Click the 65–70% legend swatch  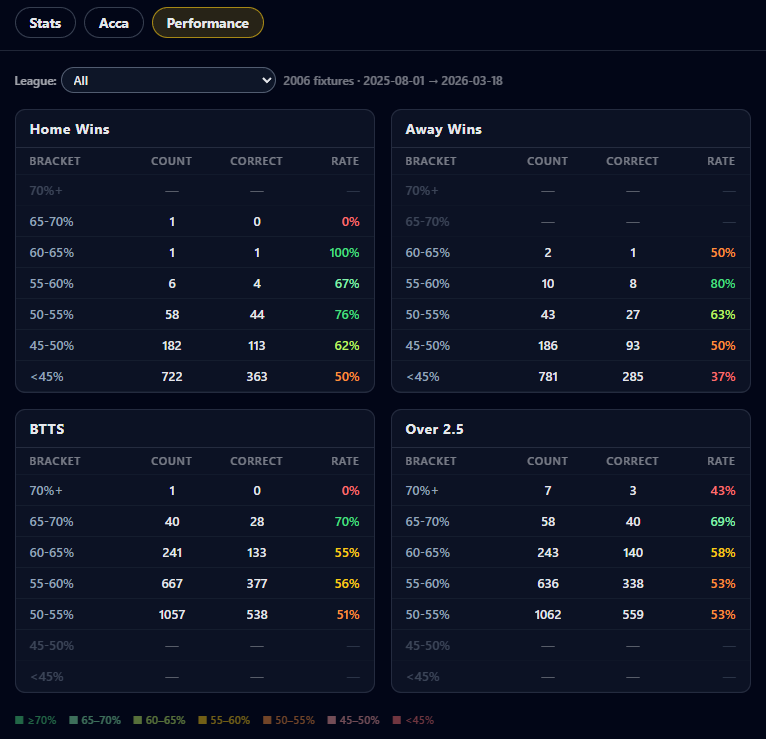point(74,720)
